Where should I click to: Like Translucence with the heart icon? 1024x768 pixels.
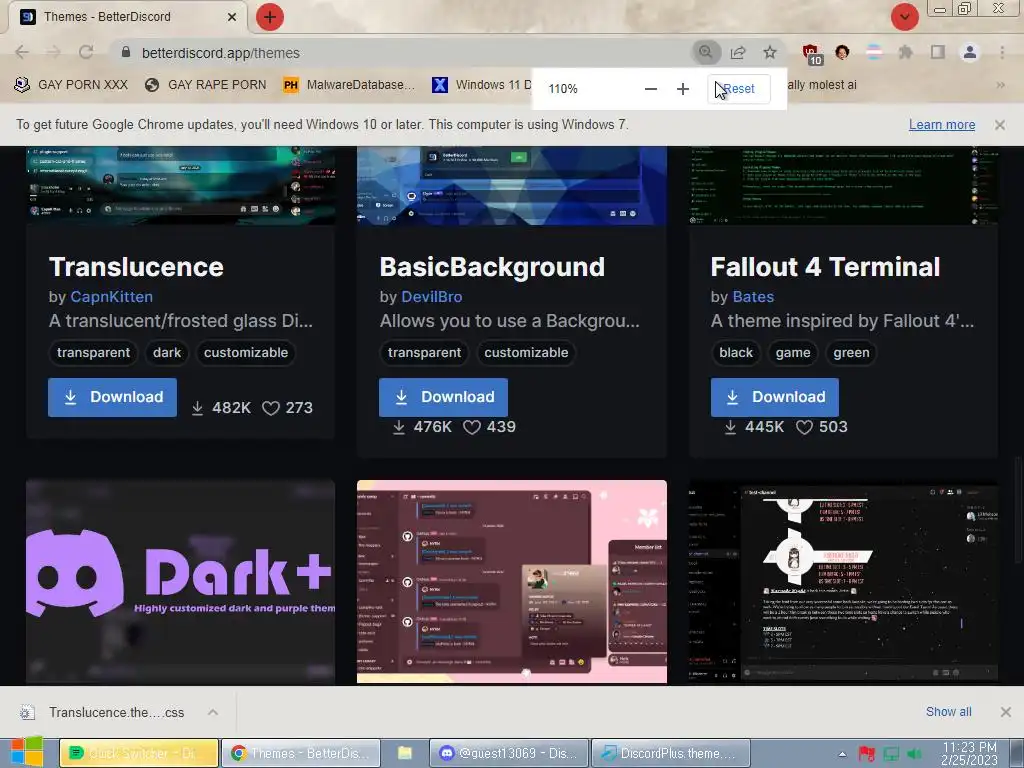coord(270,408)
